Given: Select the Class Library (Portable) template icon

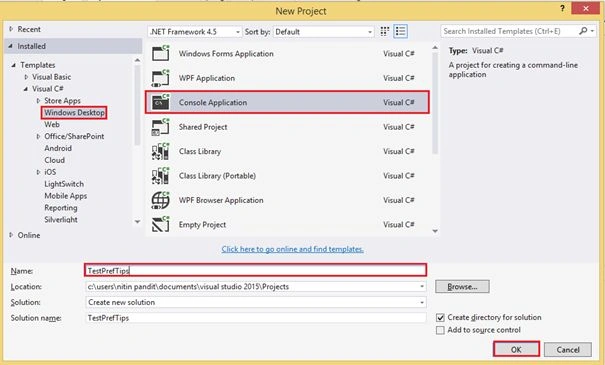Looking at the screenshot, I should click(161, 176).
